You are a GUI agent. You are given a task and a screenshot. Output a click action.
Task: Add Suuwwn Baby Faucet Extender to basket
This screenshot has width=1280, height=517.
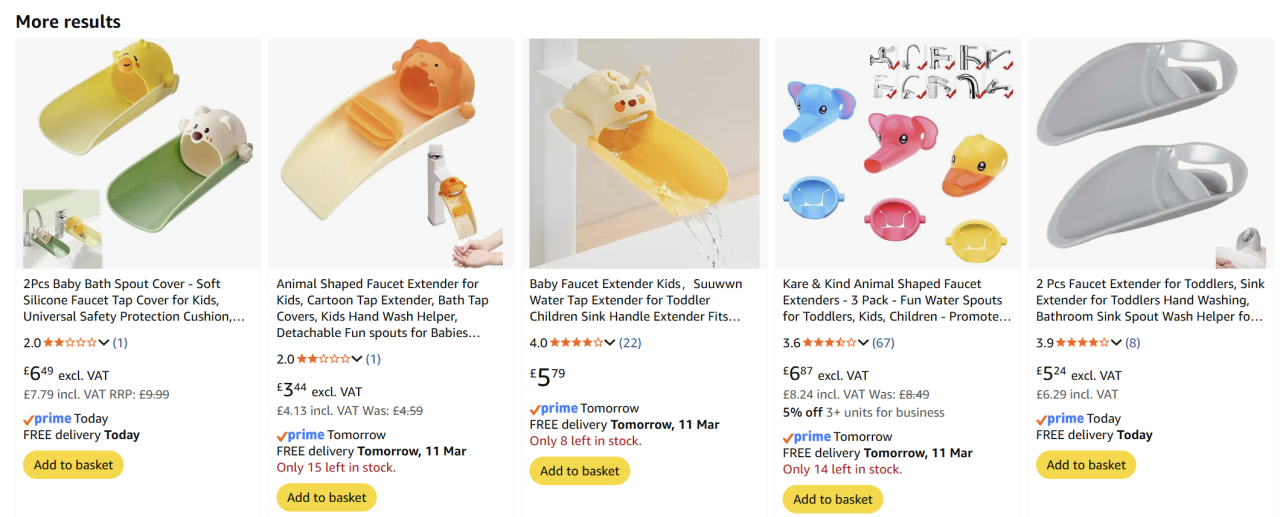point(580,471)
